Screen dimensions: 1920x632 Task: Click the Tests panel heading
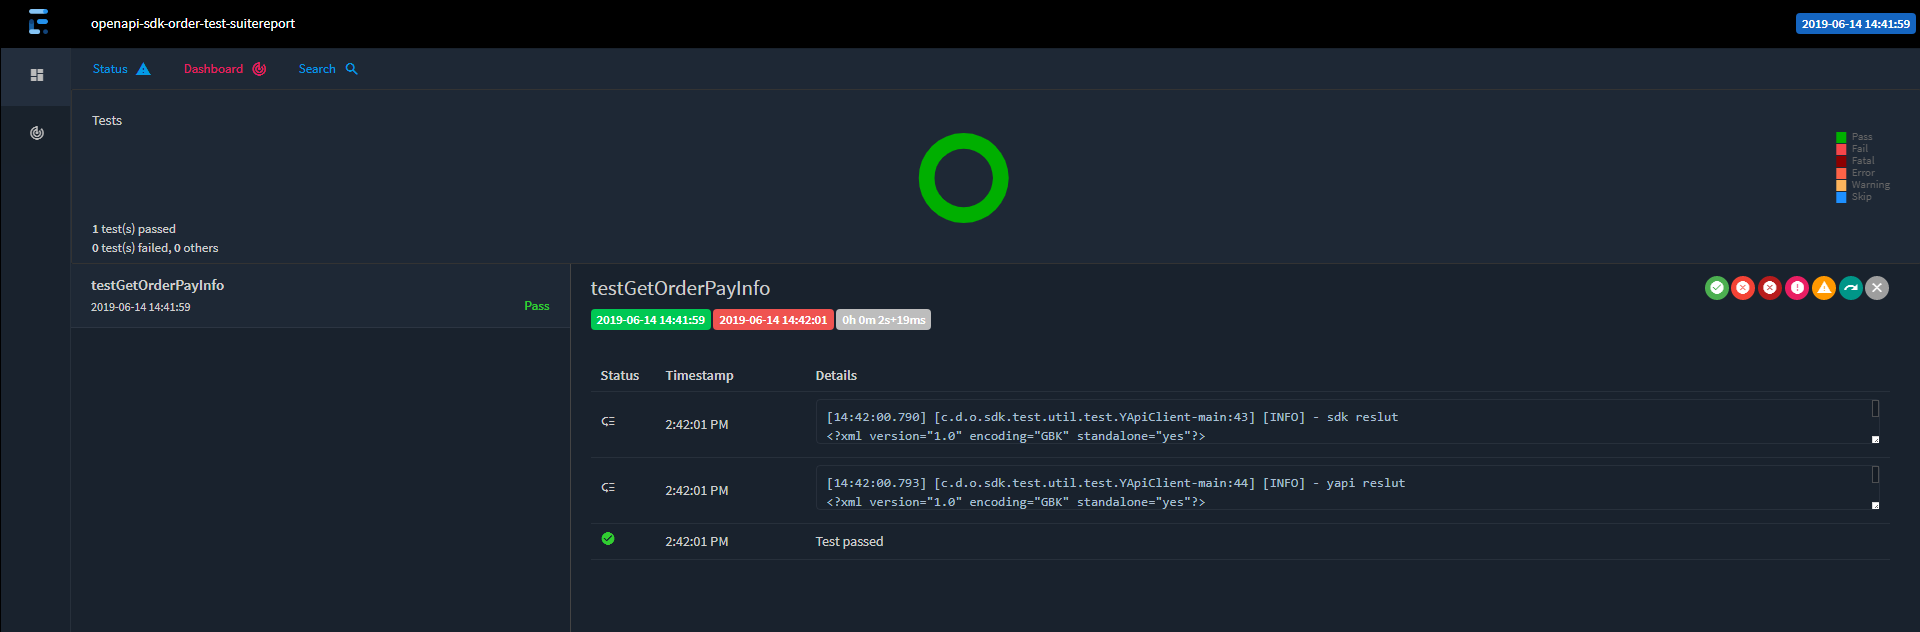point(107,121)
